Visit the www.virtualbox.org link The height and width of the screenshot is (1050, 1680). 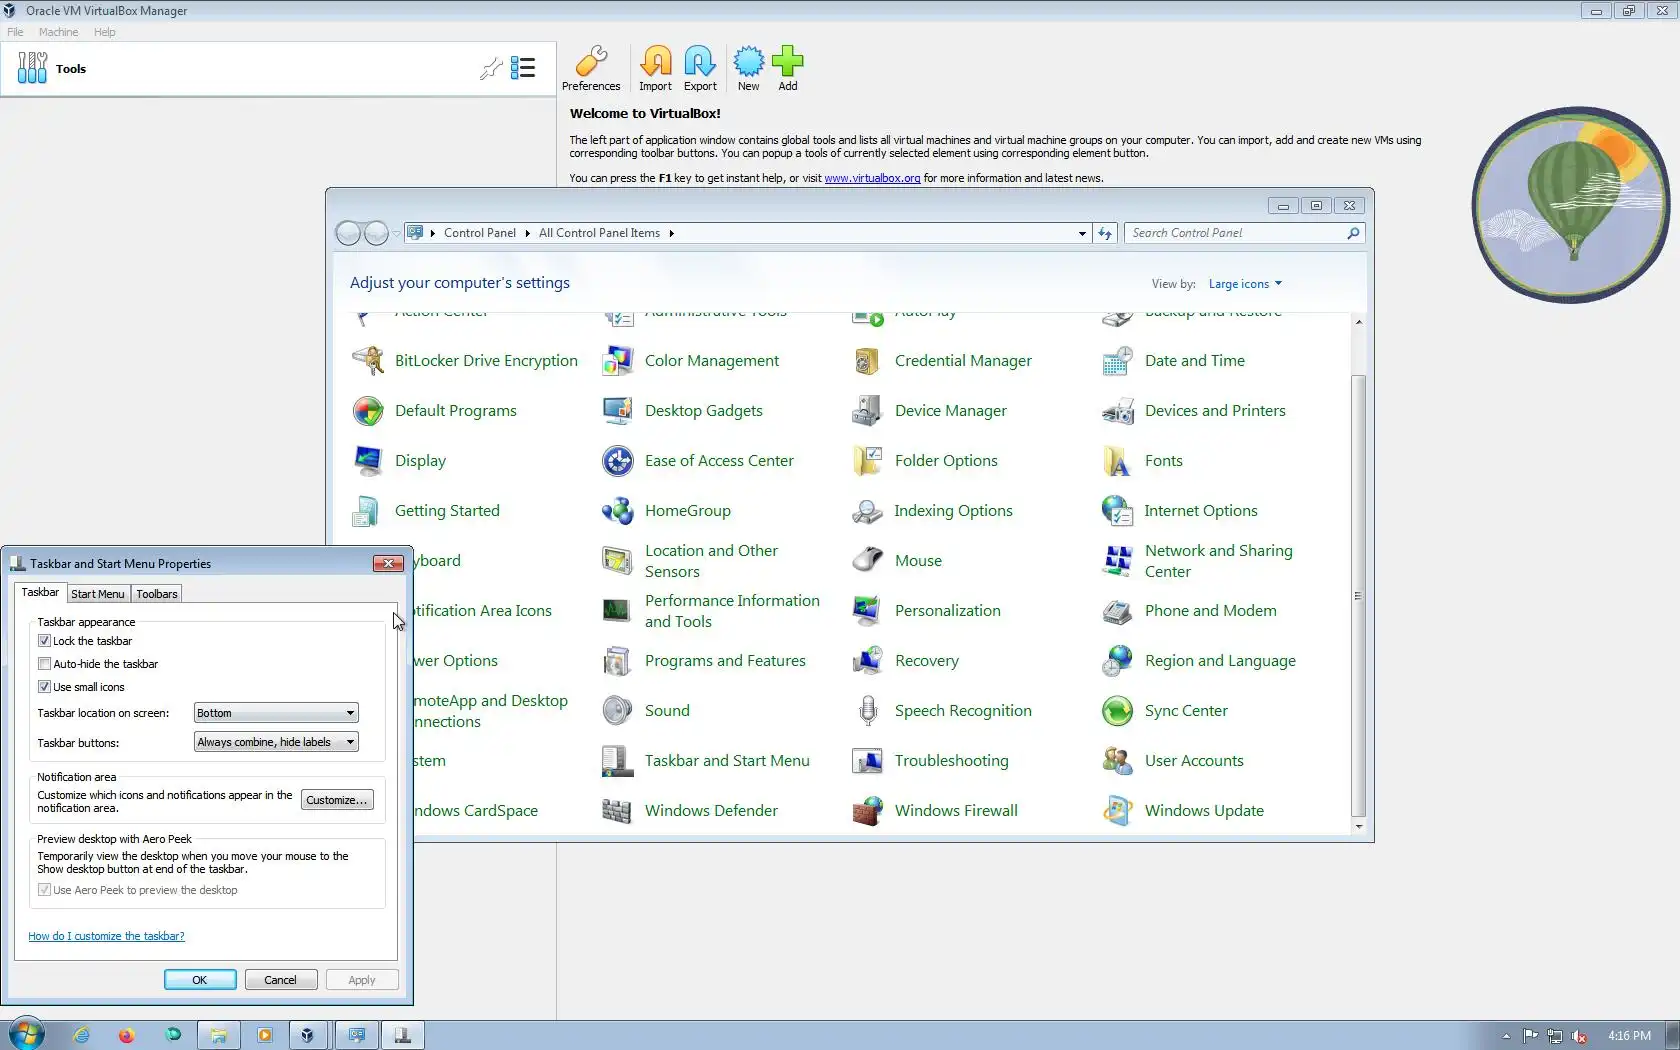[872, 178]
